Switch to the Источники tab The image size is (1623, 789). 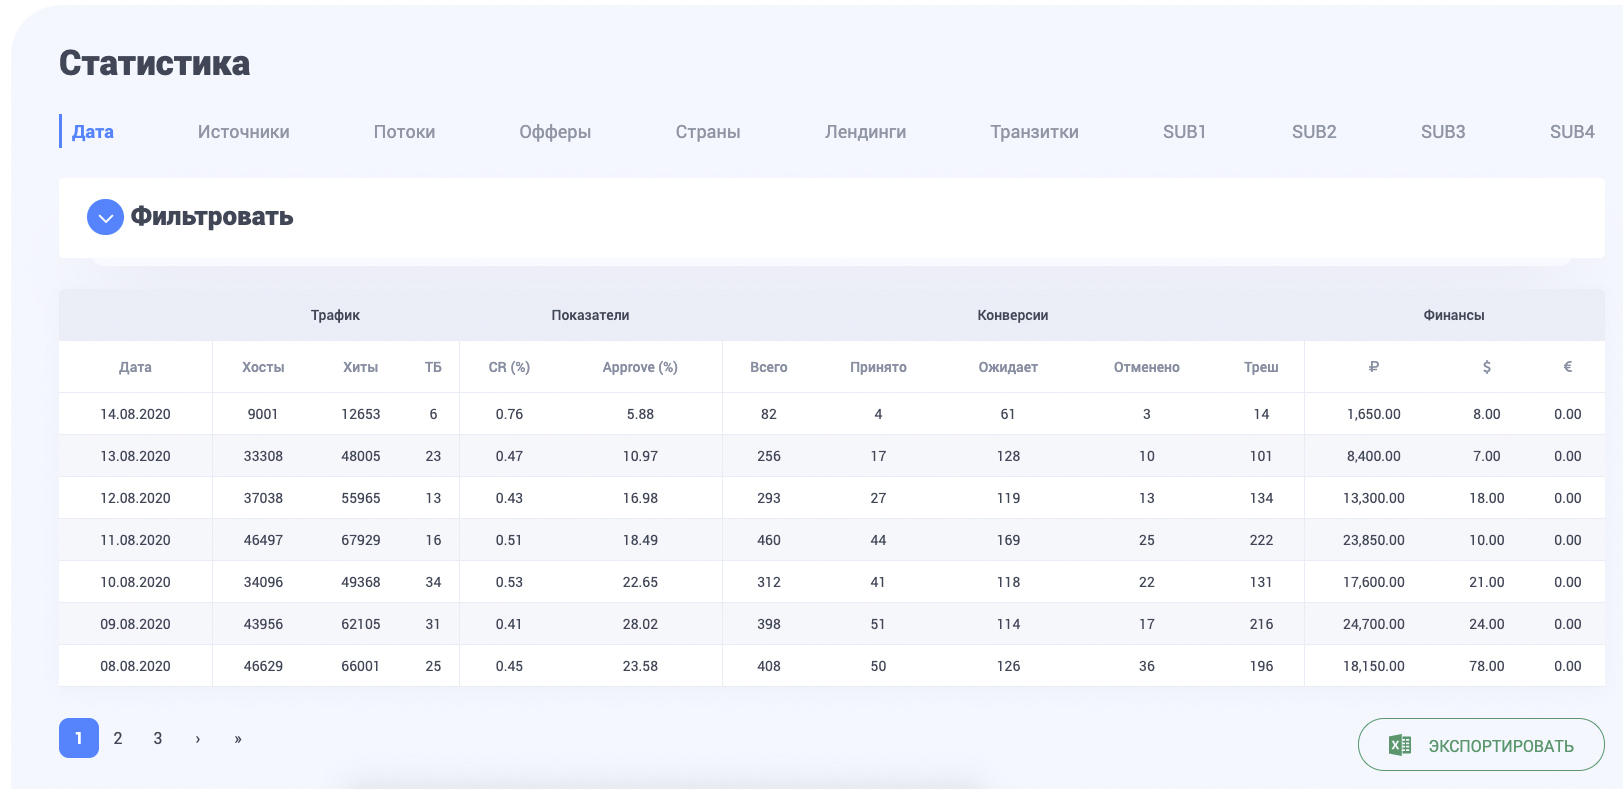(x=243, y=132)
